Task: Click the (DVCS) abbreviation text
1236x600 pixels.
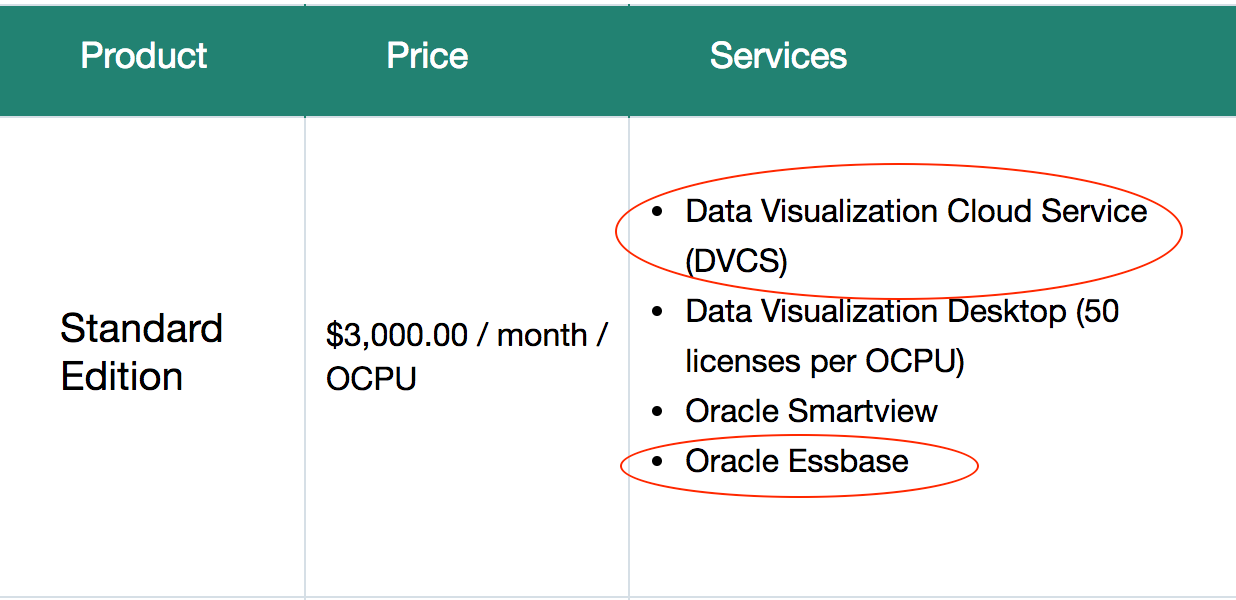Action: click(737, 262)
